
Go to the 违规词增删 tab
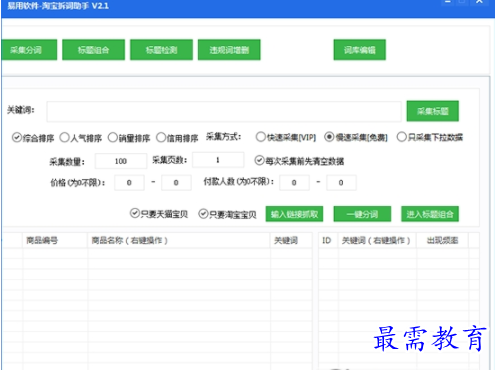229,50
